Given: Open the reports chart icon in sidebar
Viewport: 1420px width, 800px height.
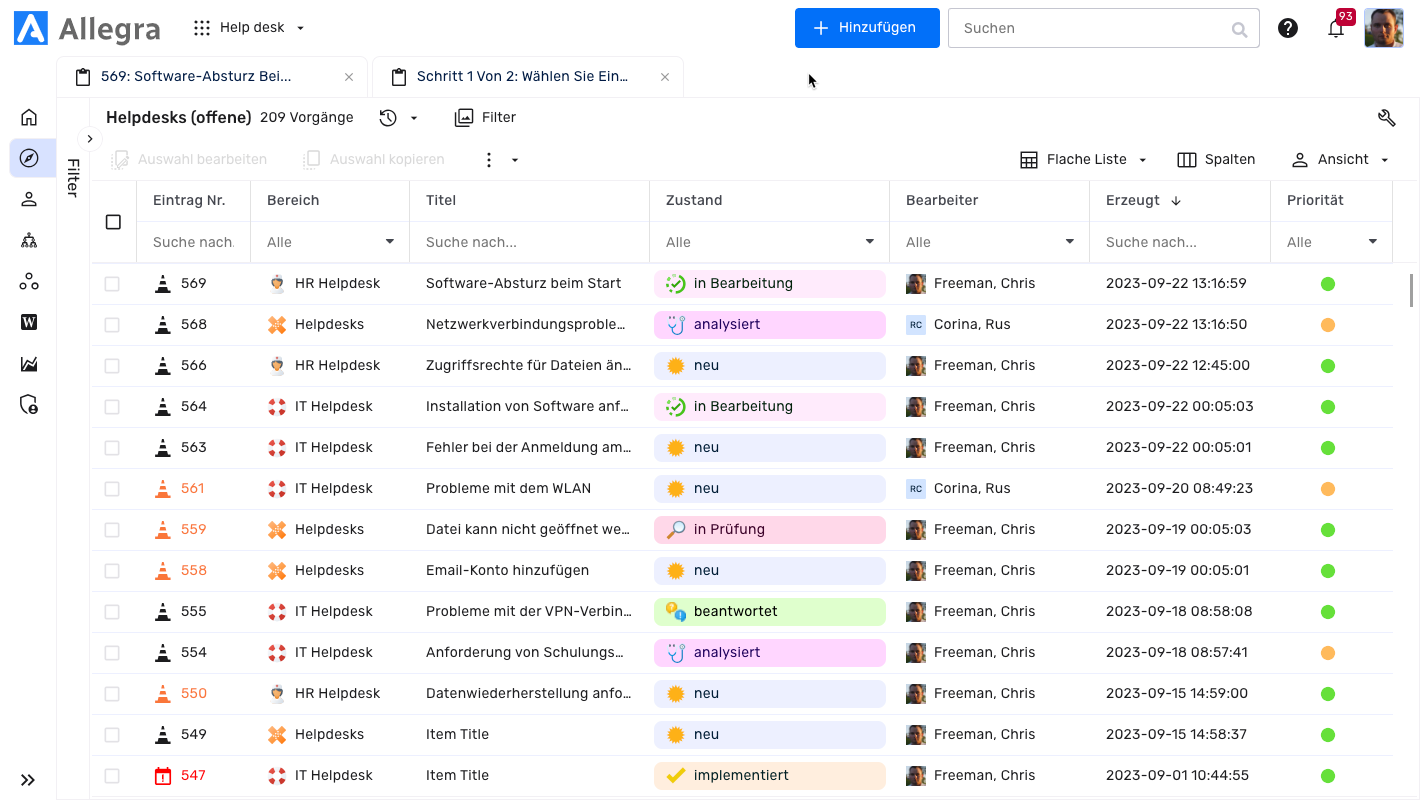Looking at the screenshot, I should [x=29, y=364].
